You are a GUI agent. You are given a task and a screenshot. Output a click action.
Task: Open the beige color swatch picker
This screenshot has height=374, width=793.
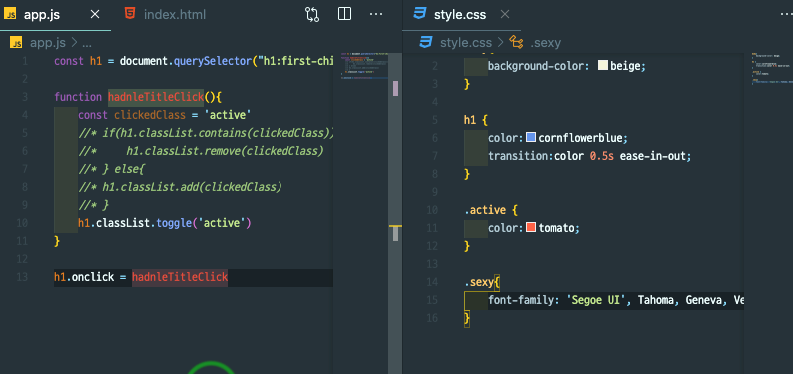click(x=603, y=66)
